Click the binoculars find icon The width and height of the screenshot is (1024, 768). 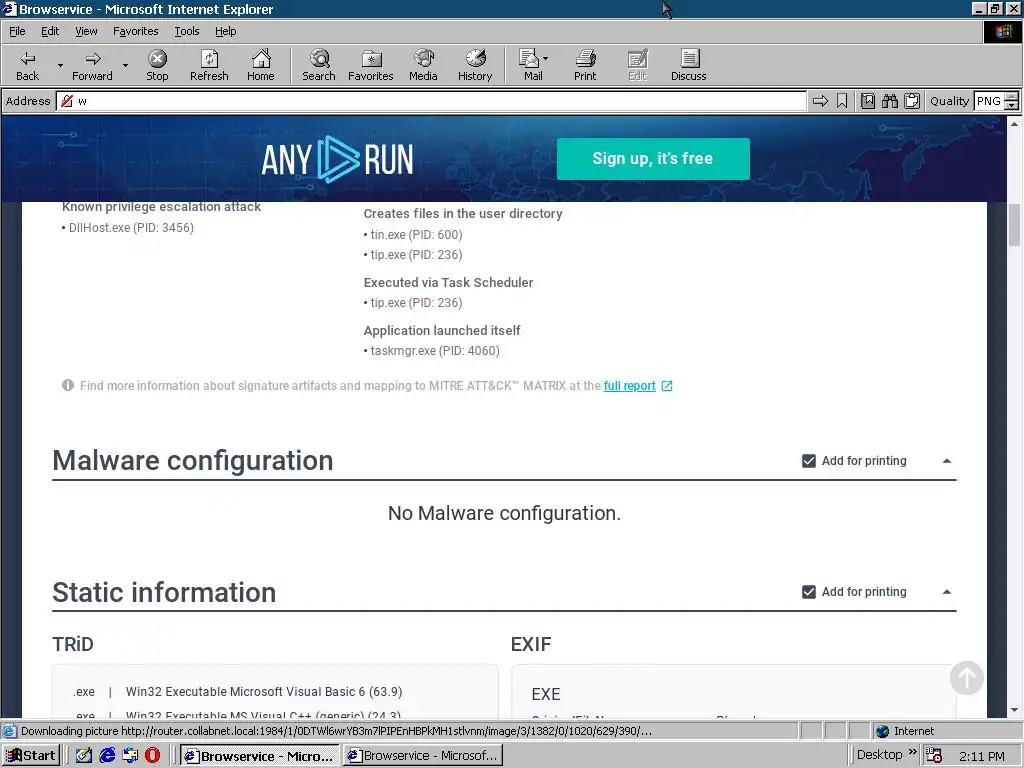pyautogui.click(x=889, y=101)
